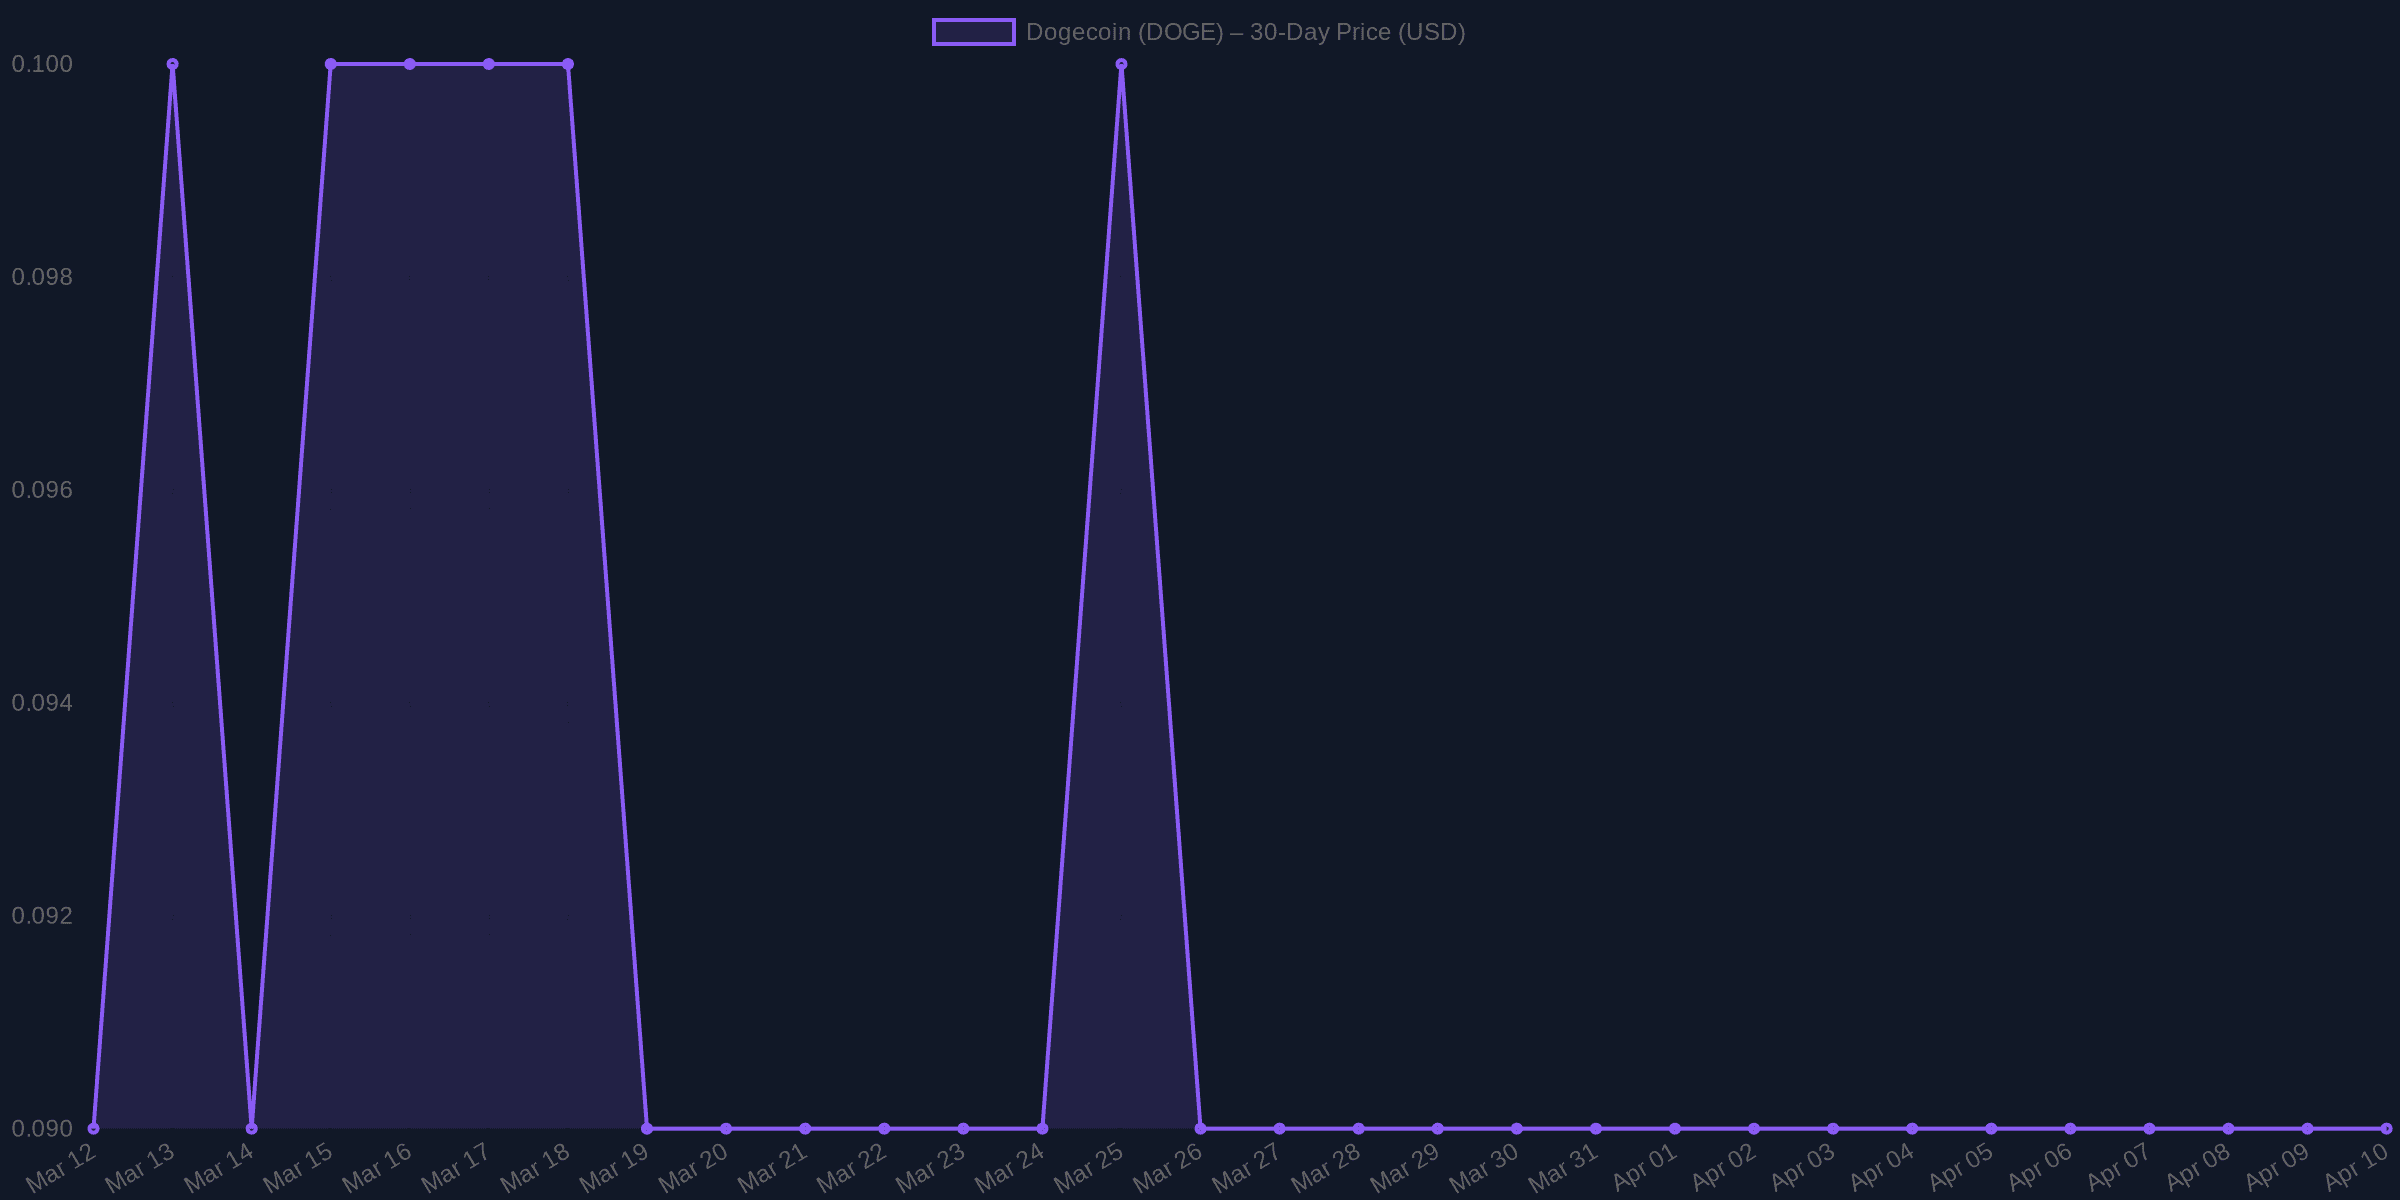Click the Mar 28 data point

point(1358,1128)
